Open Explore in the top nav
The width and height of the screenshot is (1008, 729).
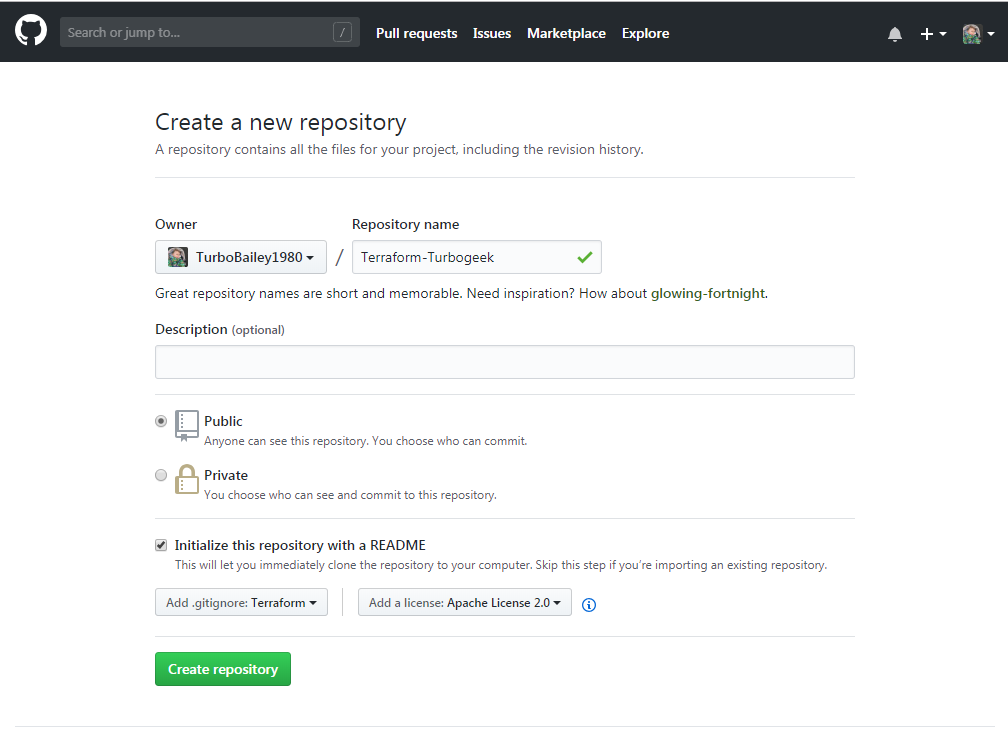tap(645, 33)
